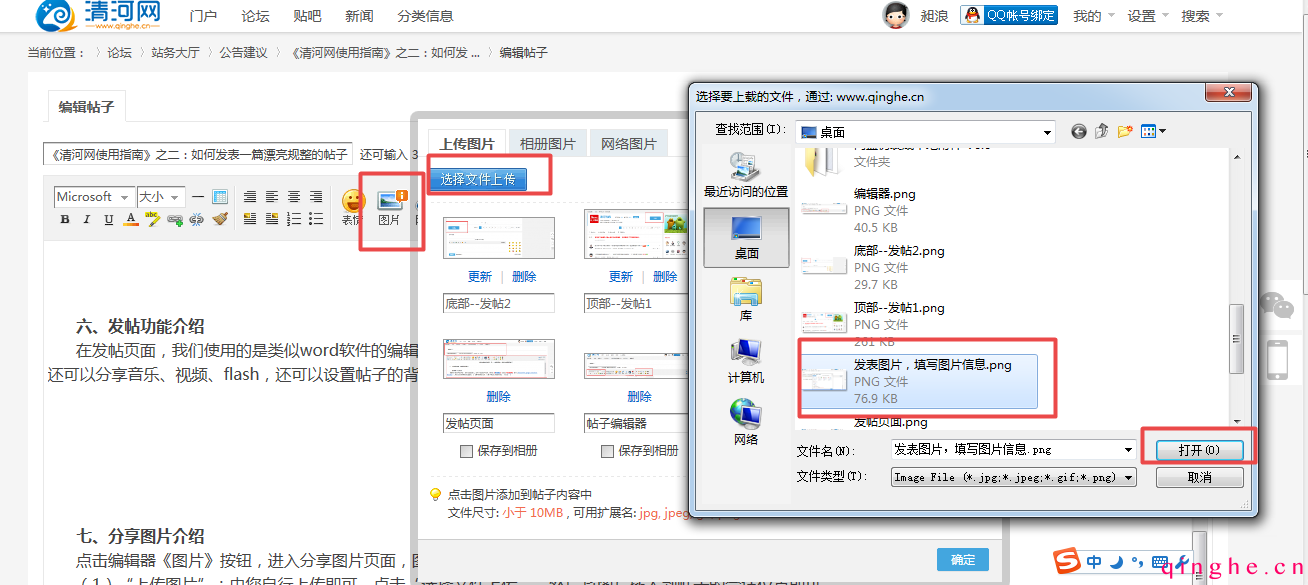Create new folder in file dialog
The image size is (1308, 585).
(x=1125, y=131)
